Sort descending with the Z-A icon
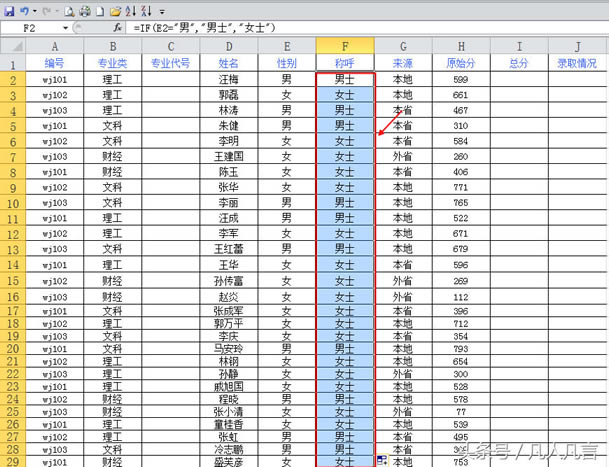 point(147,10)
